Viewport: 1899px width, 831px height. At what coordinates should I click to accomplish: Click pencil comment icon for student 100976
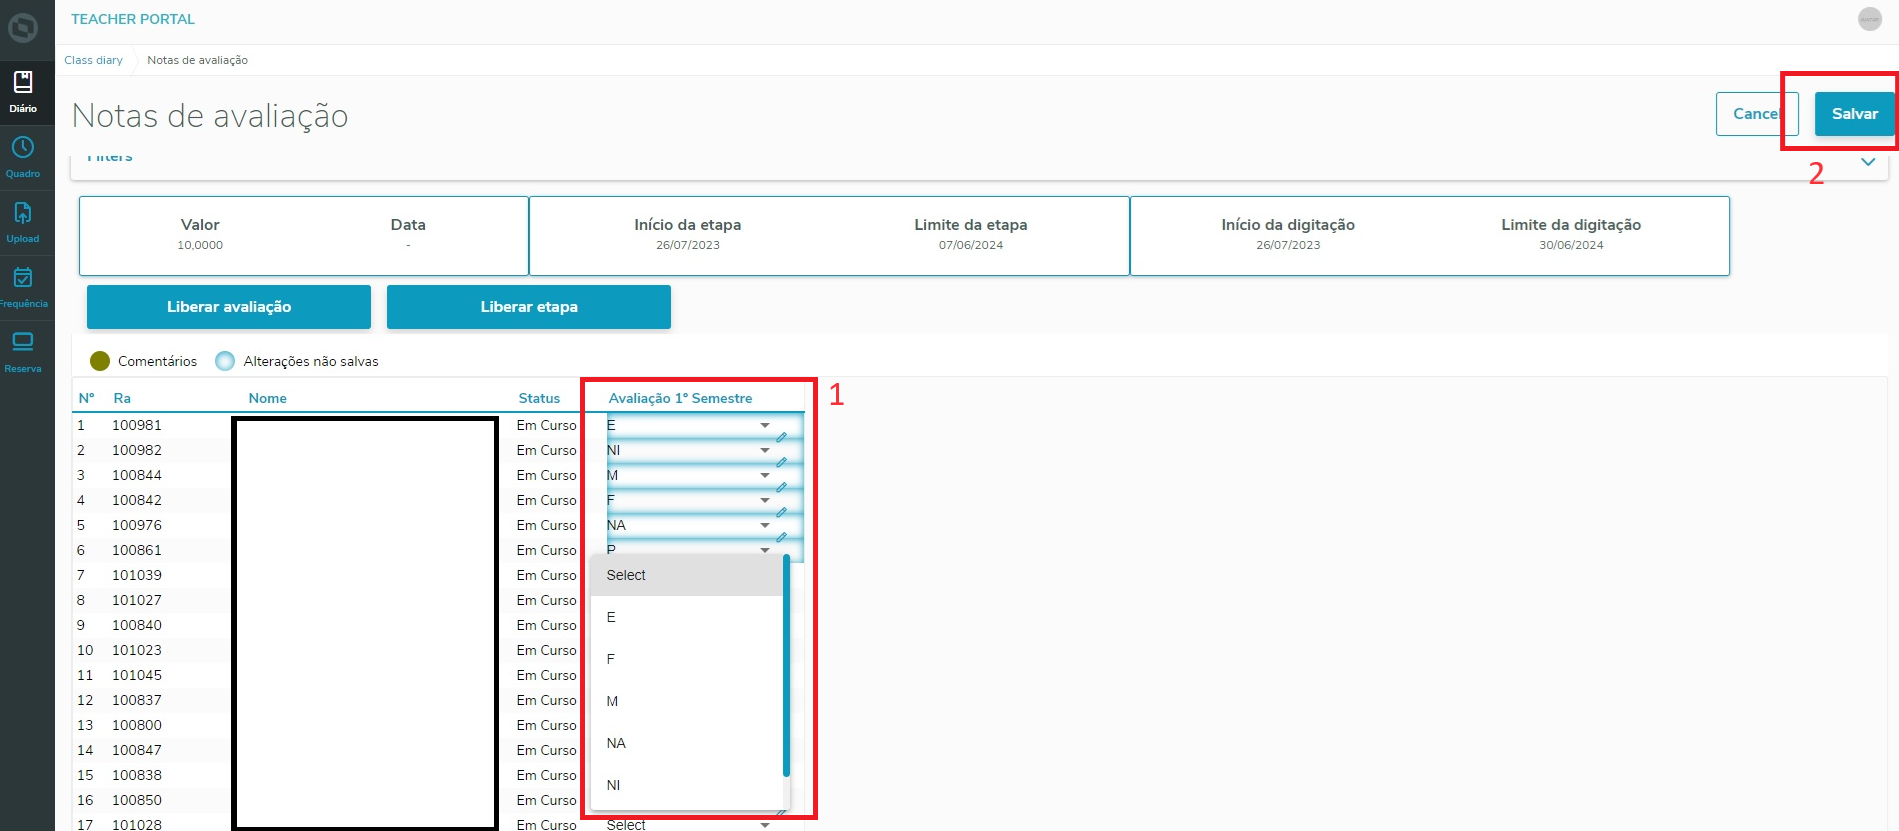click(782, 537)
